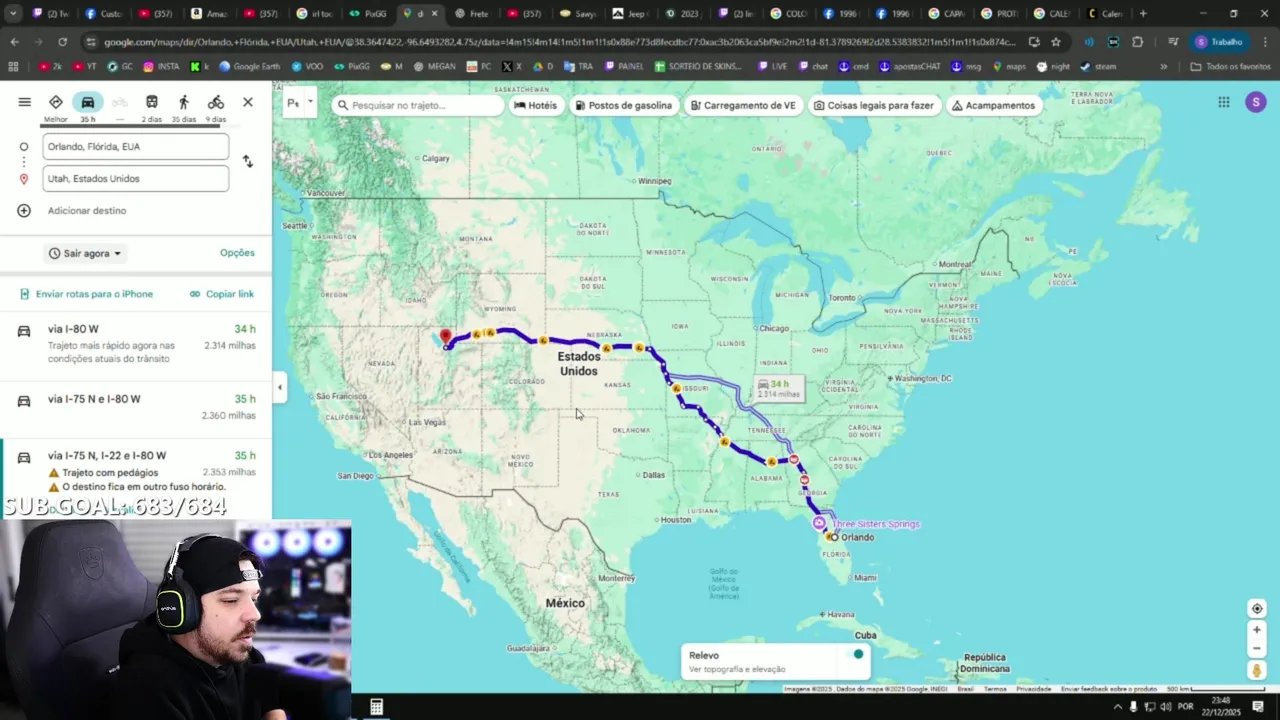Click the Three Sisters Springs map marker

coord(819,523)
